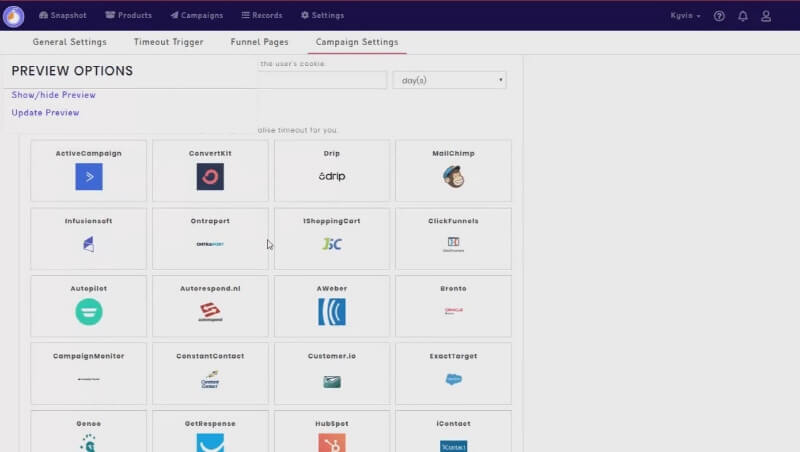Open the Products menu
The image size is (800, 452).
129,15
